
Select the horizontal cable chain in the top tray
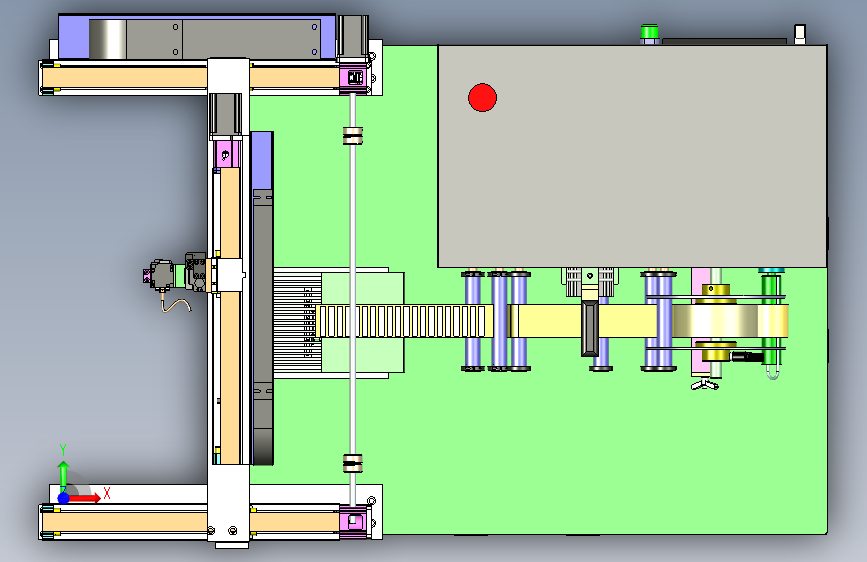pos(204,38)
